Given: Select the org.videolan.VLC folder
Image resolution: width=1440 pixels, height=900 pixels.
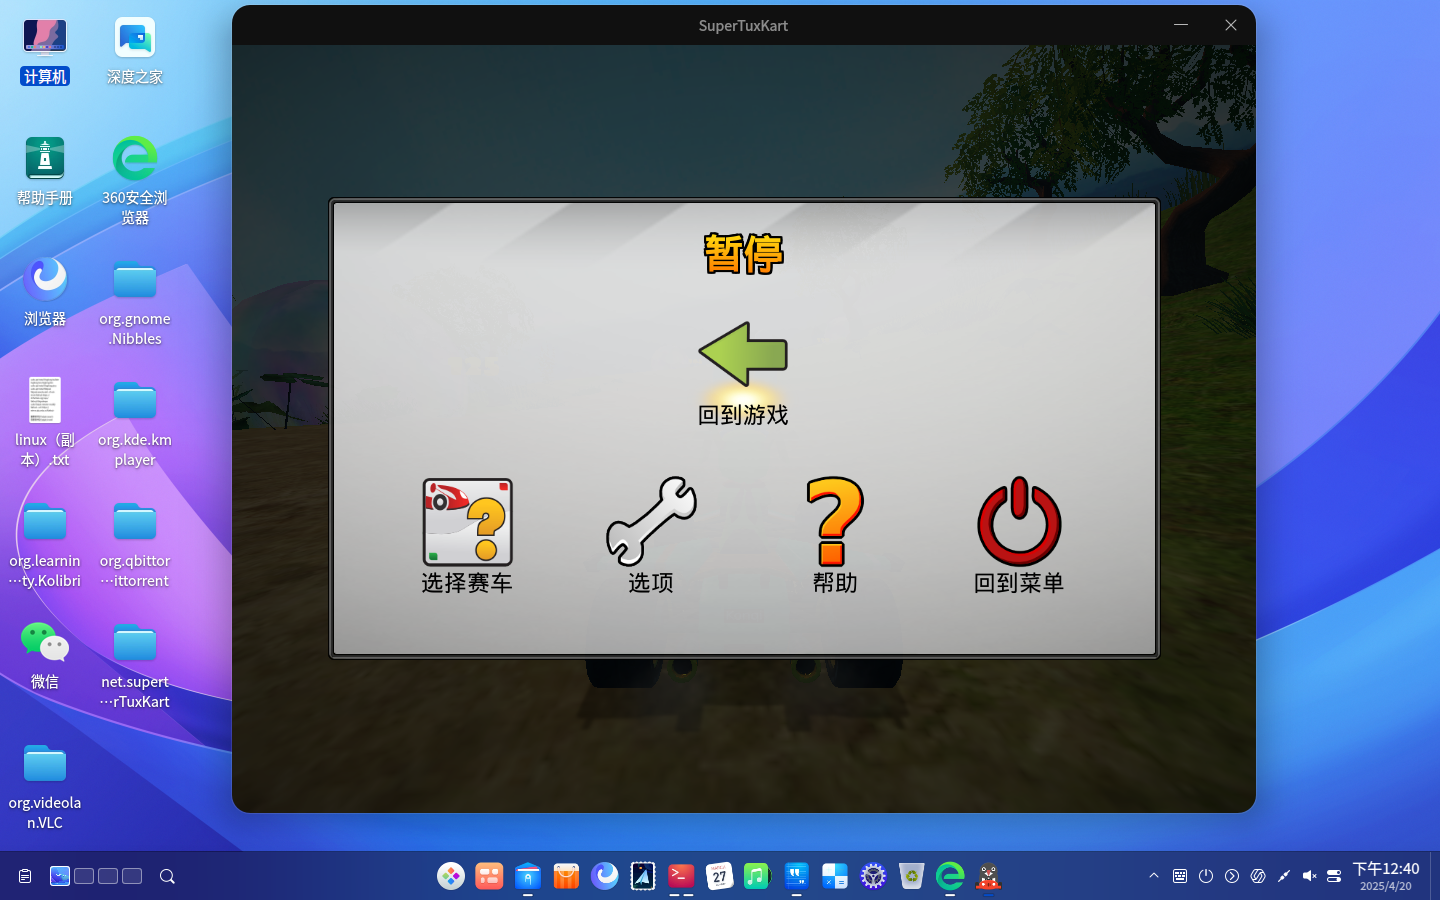Looking at the screenshot, I should pyautogui.click(x=45, y=787).
